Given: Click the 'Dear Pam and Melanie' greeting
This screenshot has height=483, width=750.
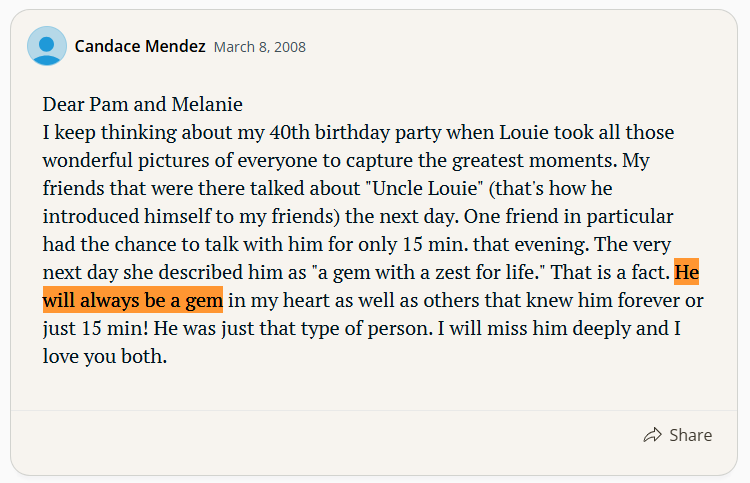Looking at the screenshot, I should [x=143, y=104].
